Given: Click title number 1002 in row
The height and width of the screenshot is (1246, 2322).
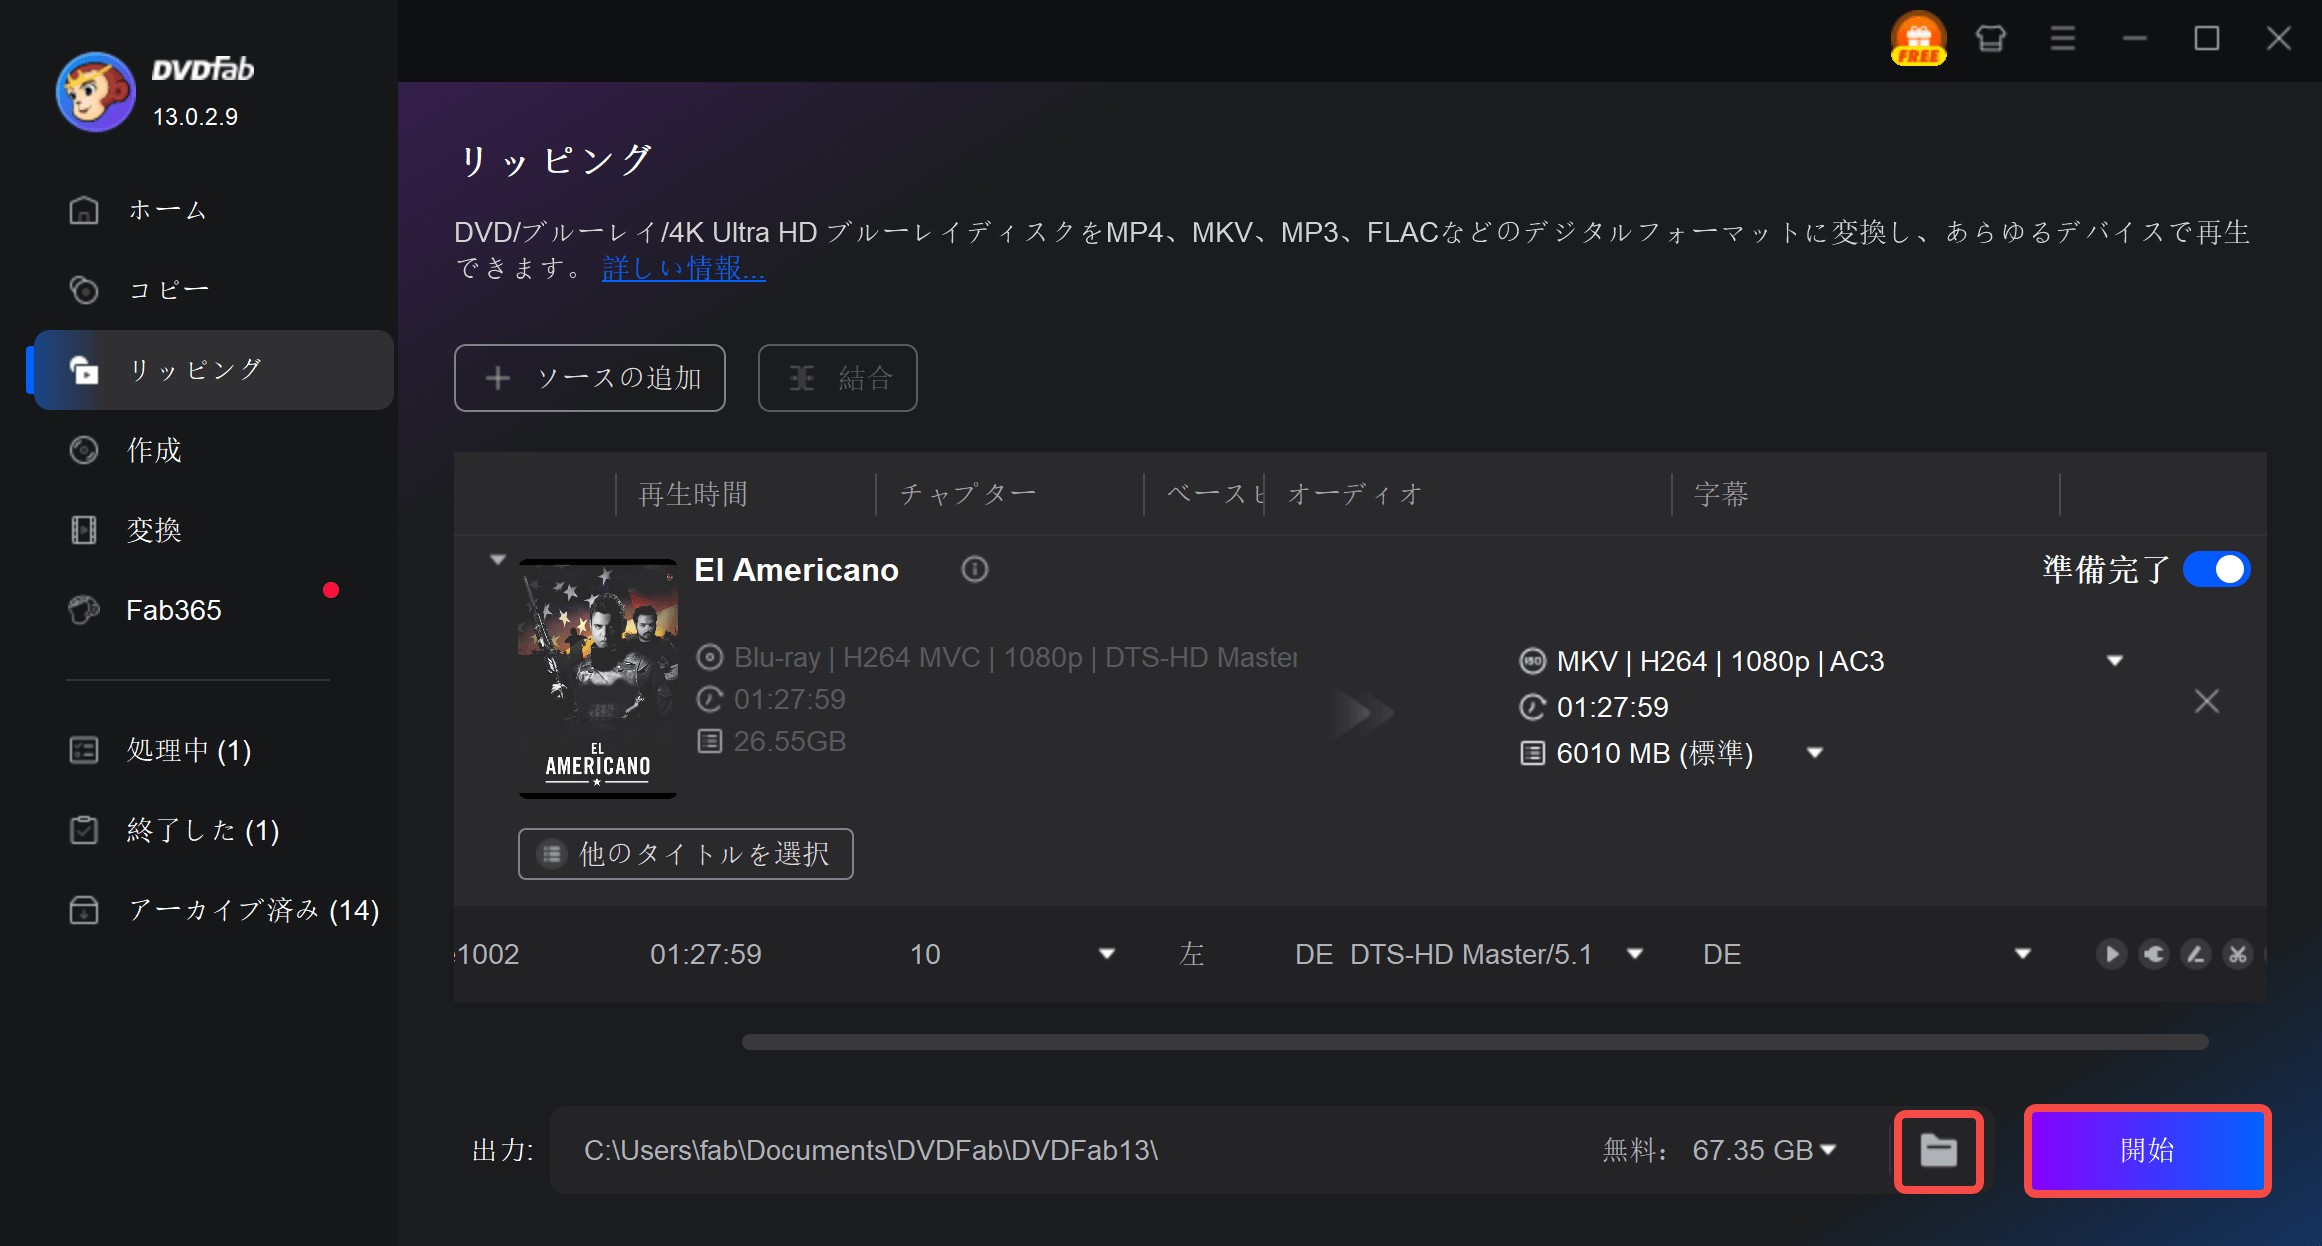Looking at the screenshot, I should click(487, 954).
